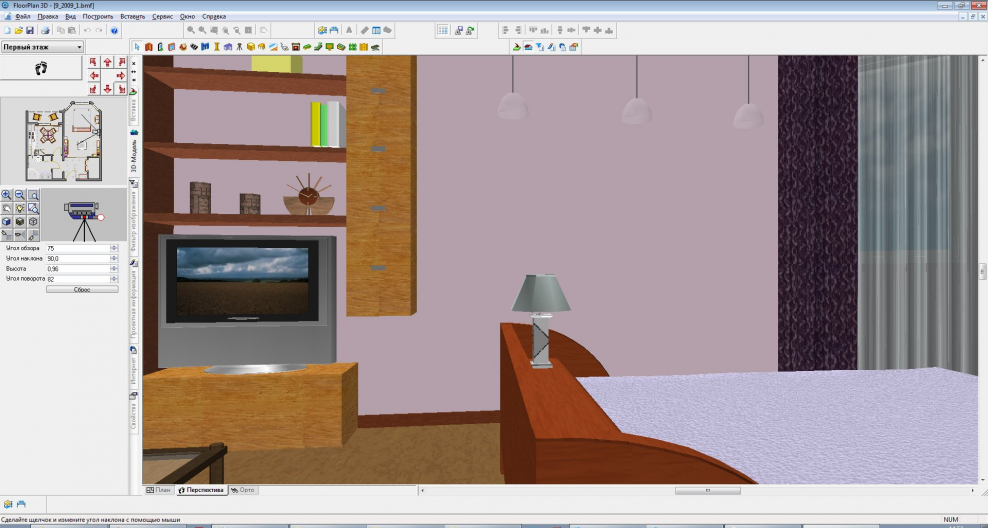Move camera forward with the up arrow

tap(107, 62)
